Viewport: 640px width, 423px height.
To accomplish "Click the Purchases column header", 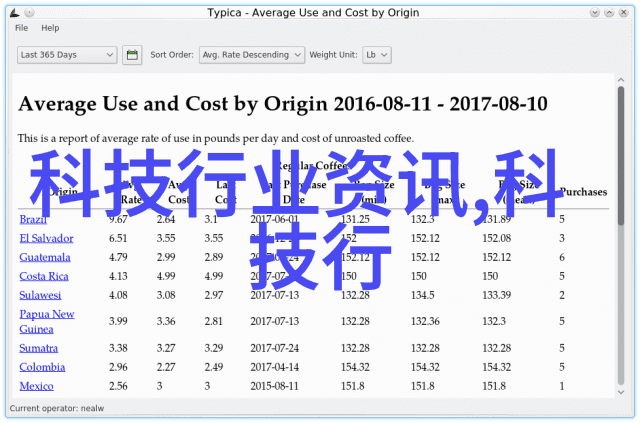I will 583,192.
